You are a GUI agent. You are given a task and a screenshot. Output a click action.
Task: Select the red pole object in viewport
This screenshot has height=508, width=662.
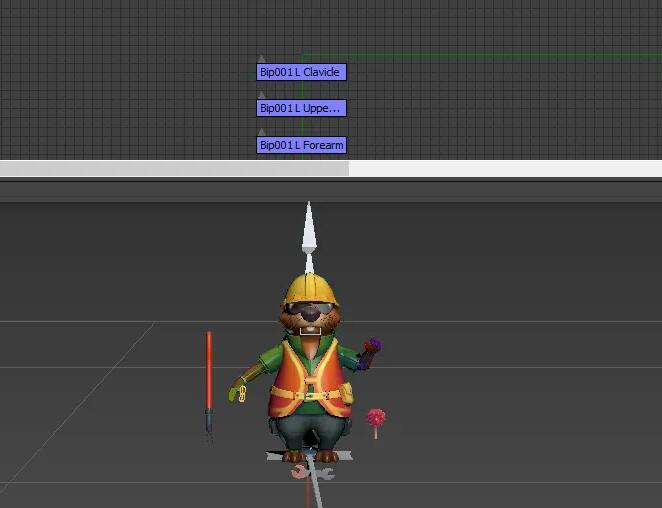tap(209, 382)
